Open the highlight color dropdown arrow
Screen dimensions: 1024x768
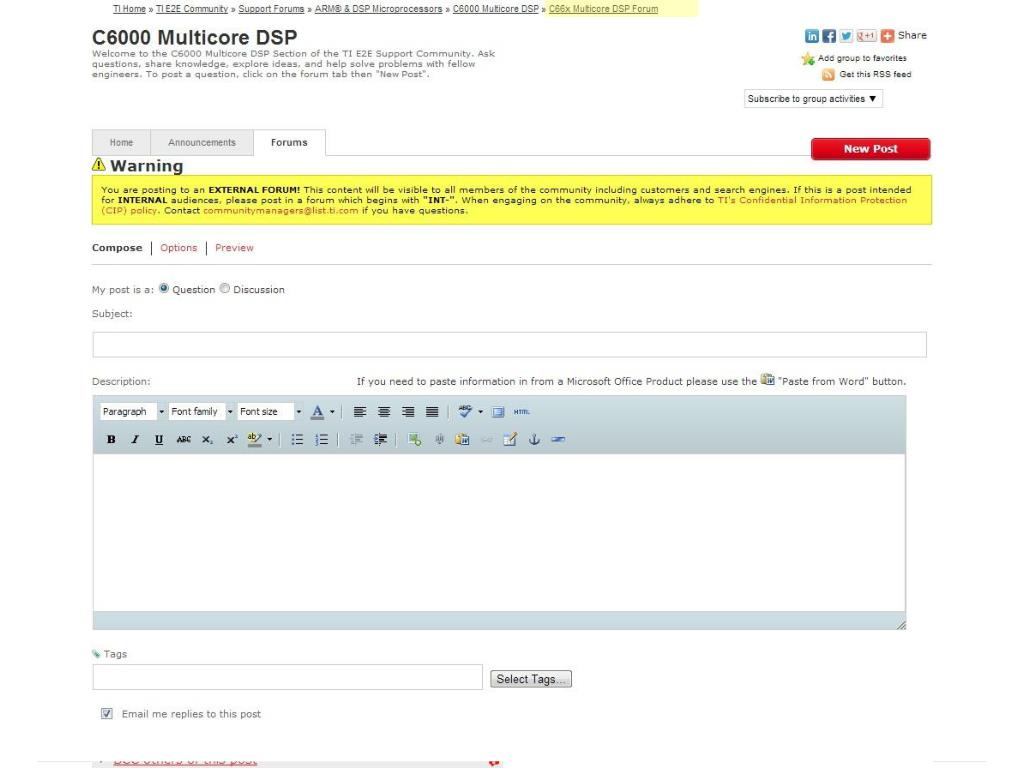269,440
